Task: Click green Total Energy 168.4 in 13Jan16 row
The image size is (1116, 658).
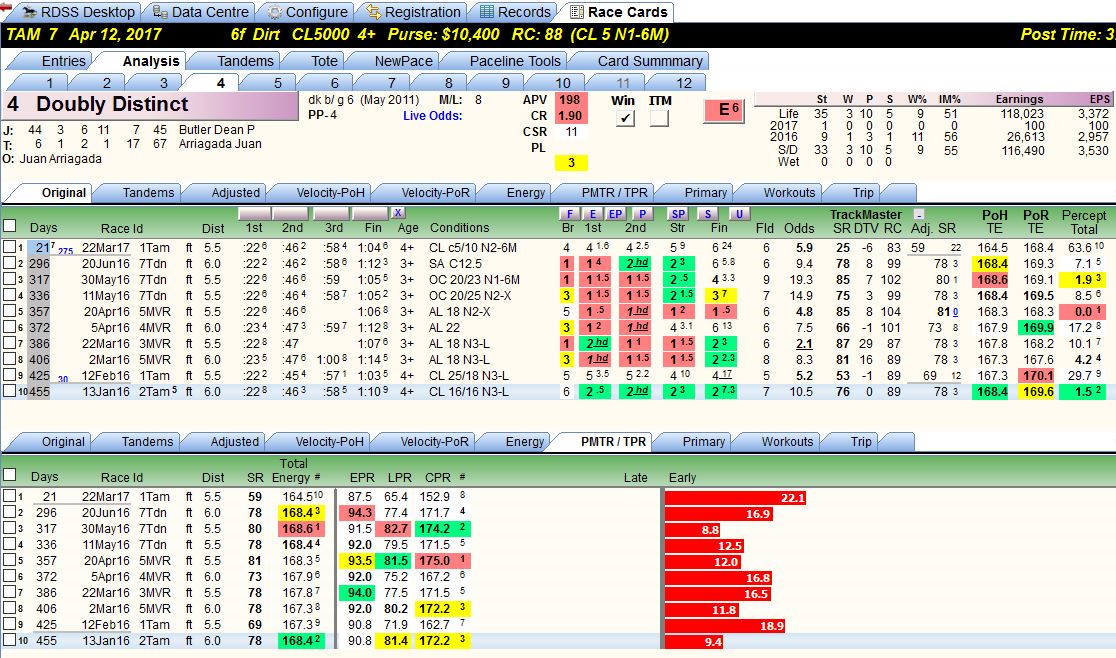Action: (302, 641)
